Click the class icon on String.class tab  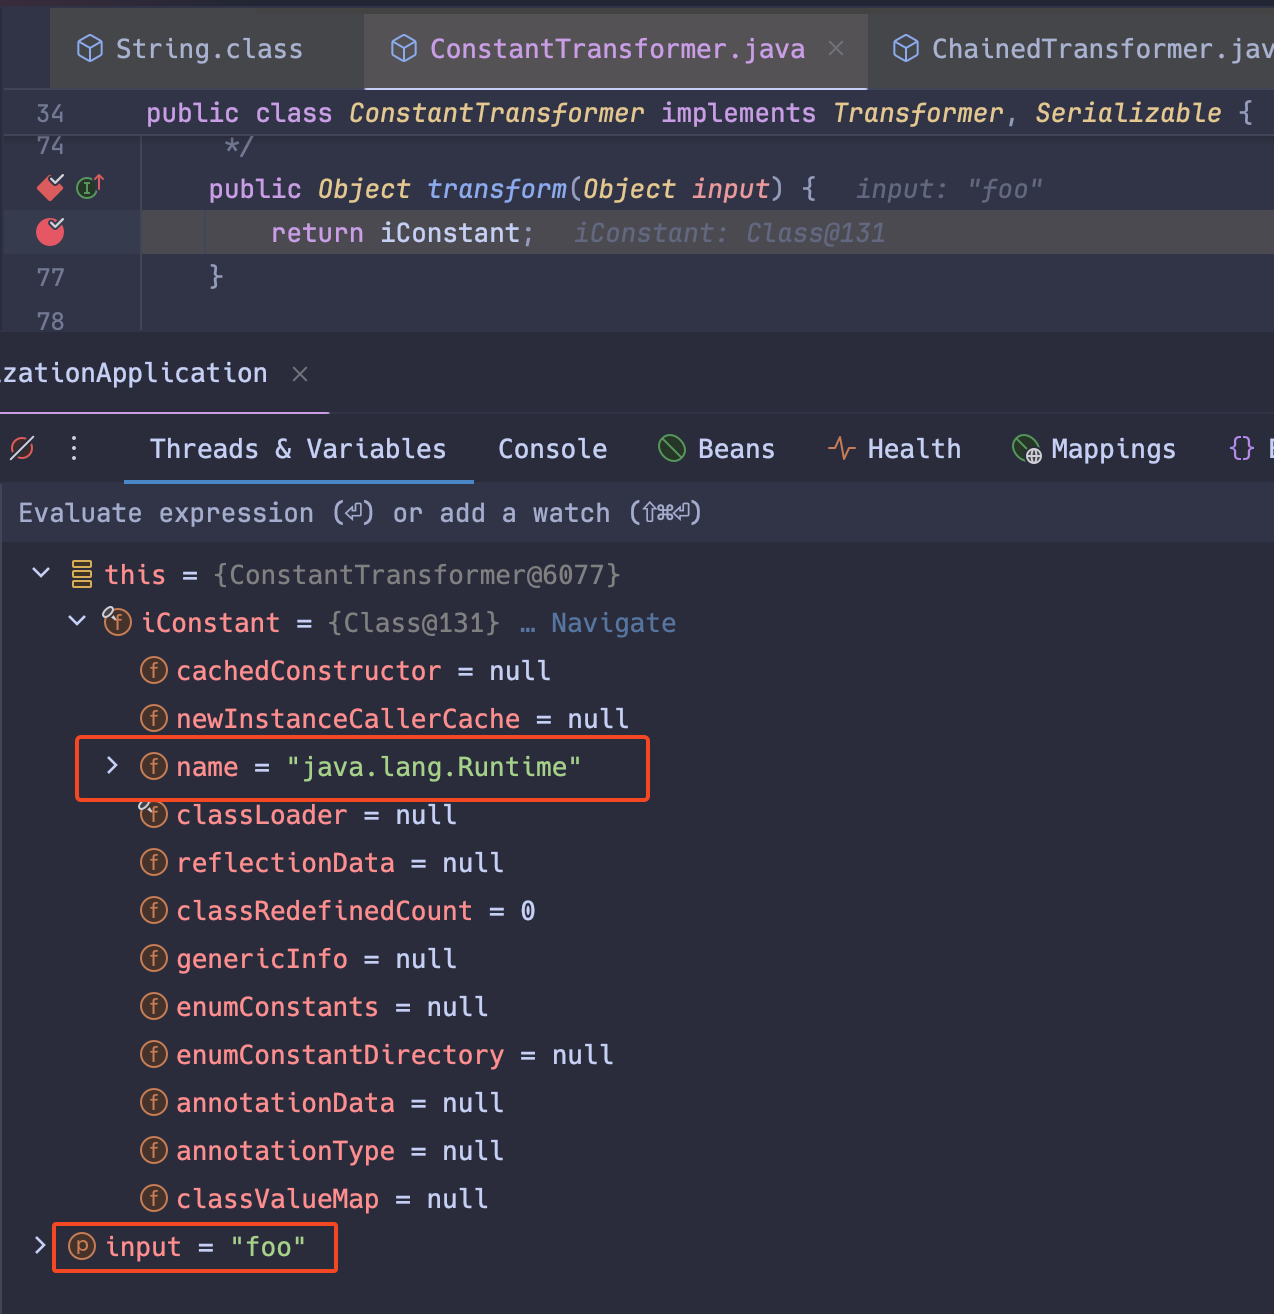(90, 48)
